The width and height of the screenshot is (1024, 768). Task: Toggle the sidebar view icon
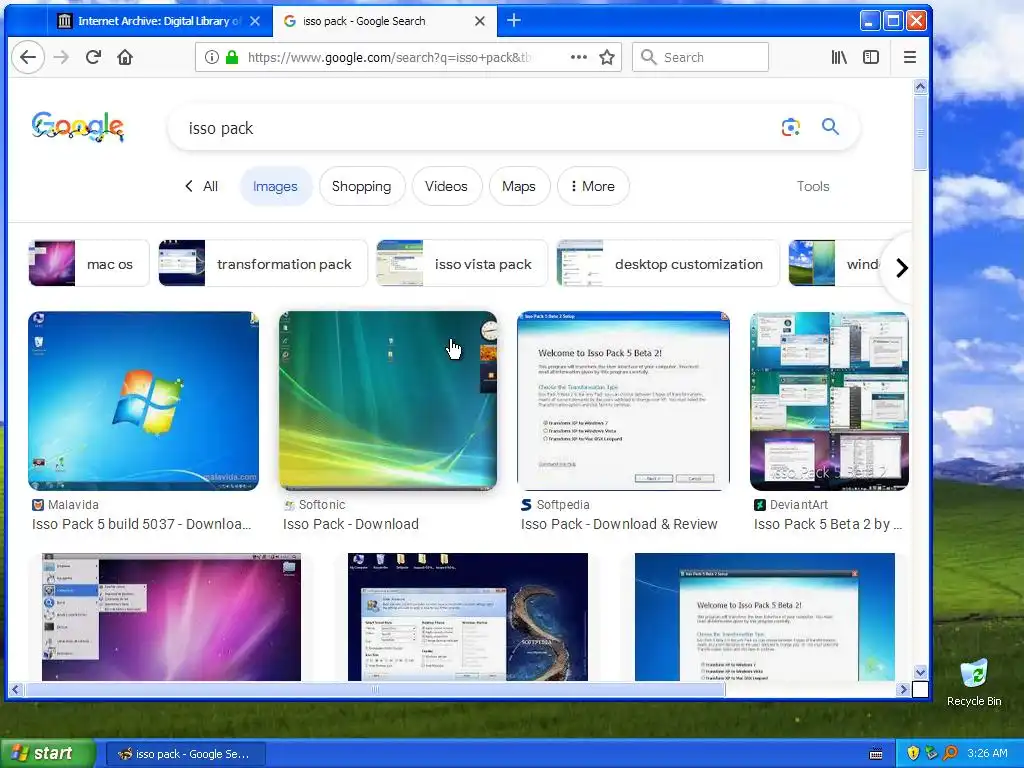pyautogui.click(x=871, y=57)
